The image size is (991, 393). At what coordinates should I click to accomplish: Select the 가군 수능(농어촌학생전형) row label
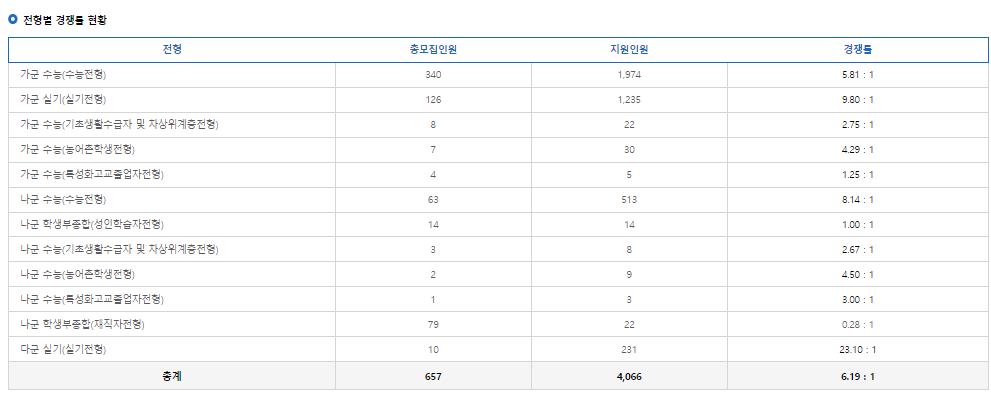tap(78, 150)
